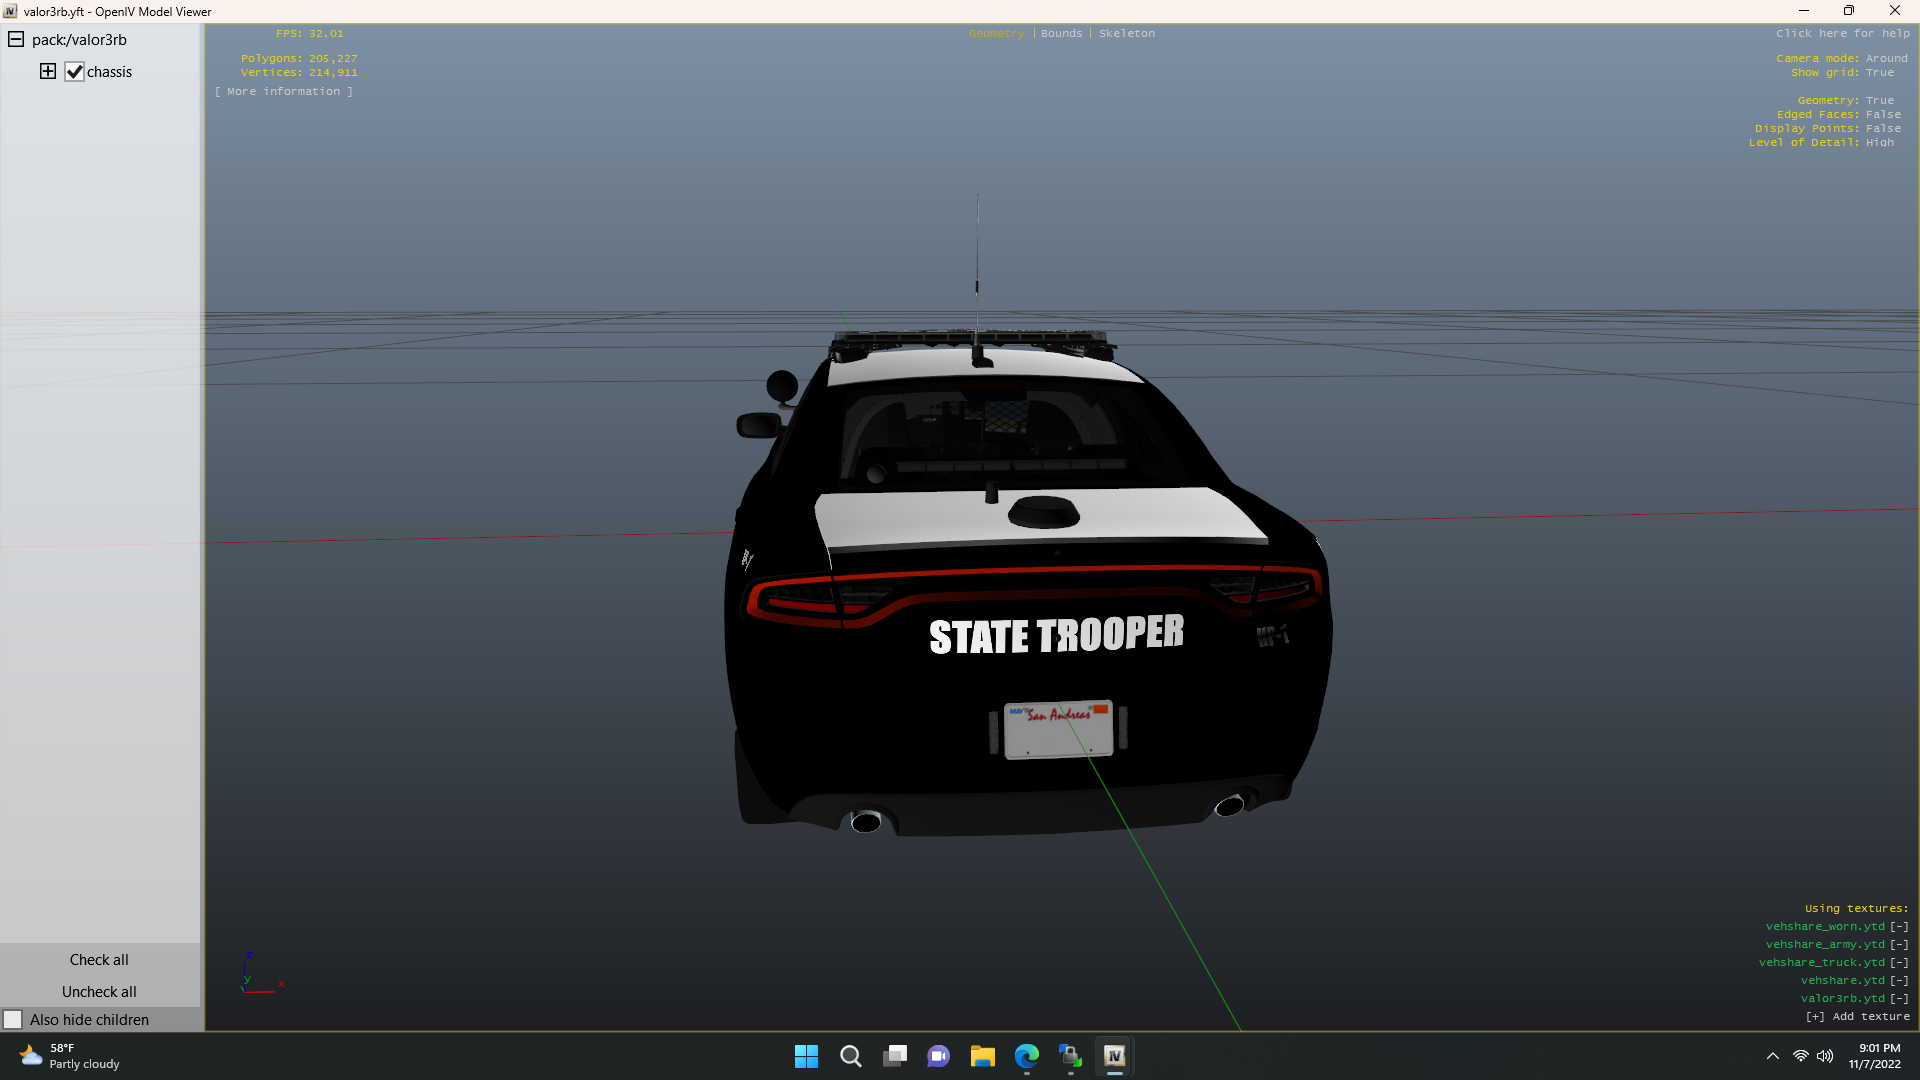Collapse the pack/valor3rb root node
Image resolution: width=1920 pixels, height=1080 pixels.
pos(16,40)
